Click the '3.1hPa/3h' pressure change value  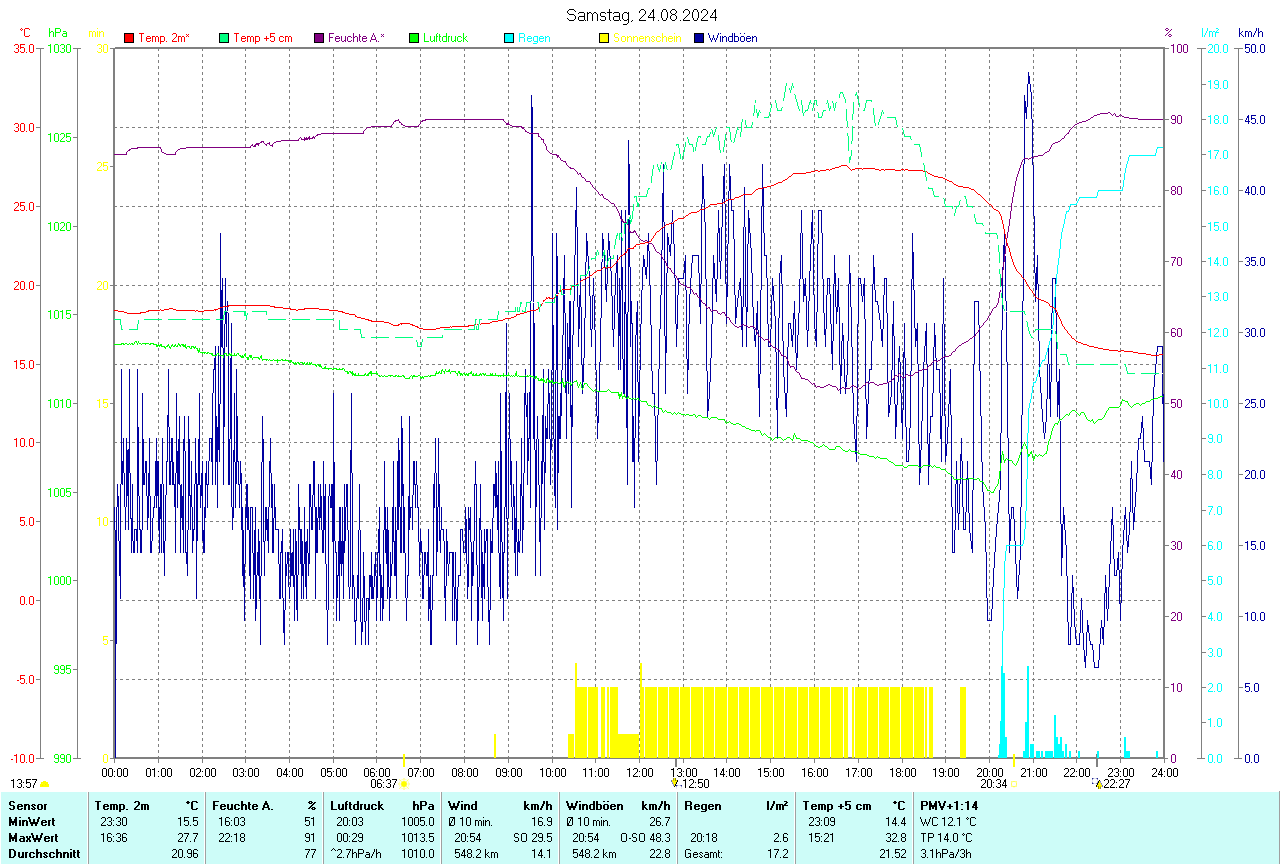click(x=948, y=853)
